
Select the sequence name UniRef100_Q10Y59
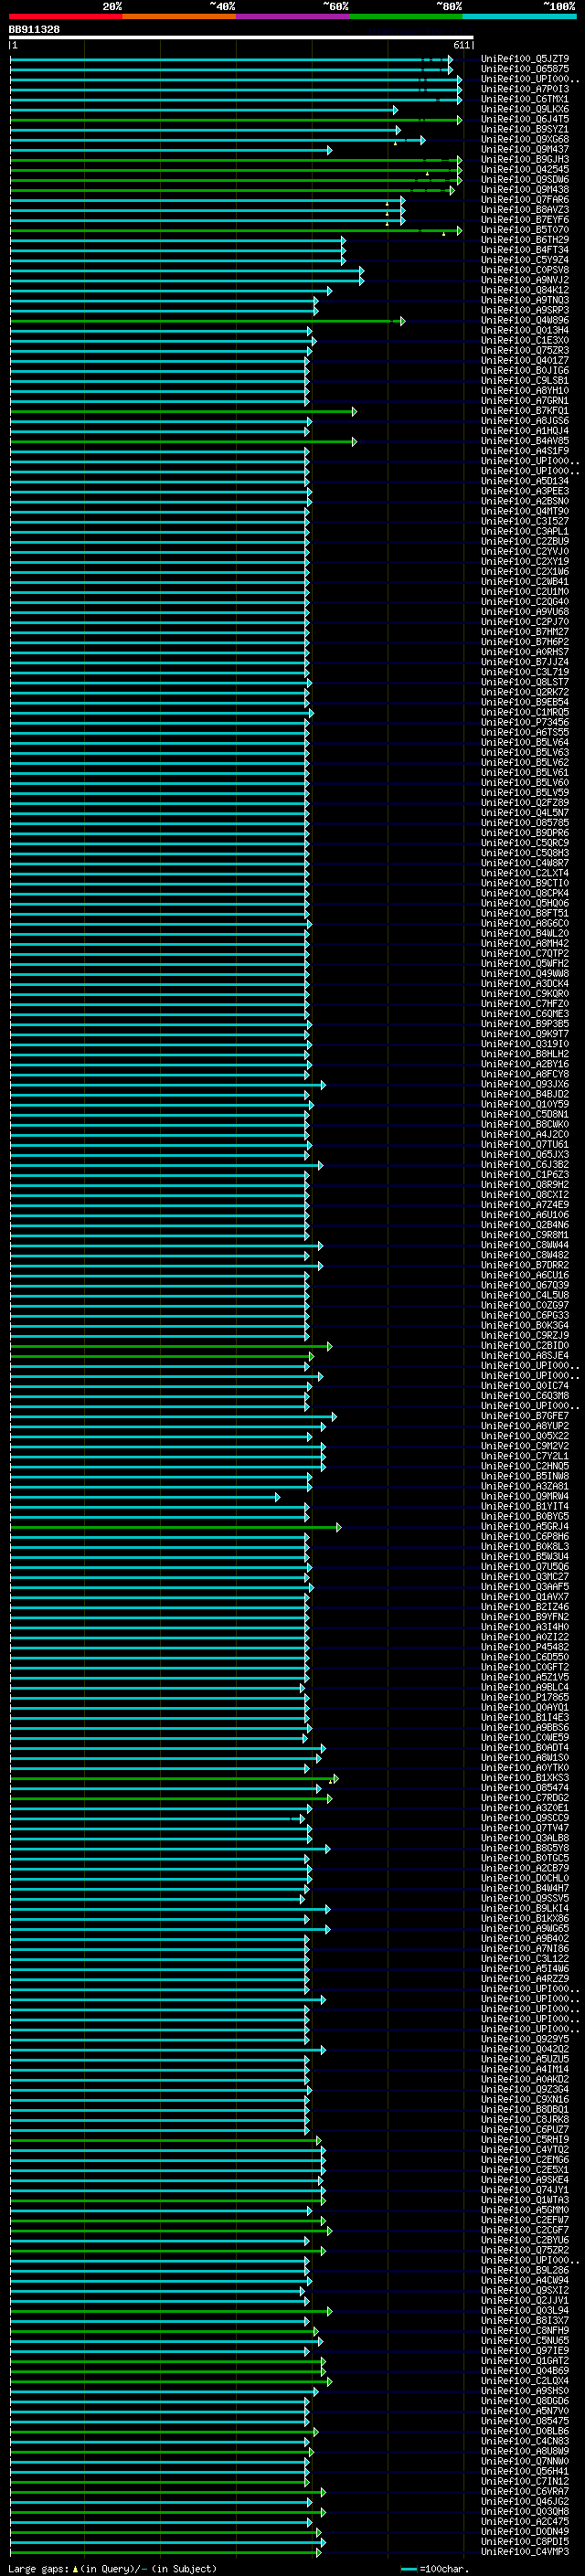(x=525, y=1104)
